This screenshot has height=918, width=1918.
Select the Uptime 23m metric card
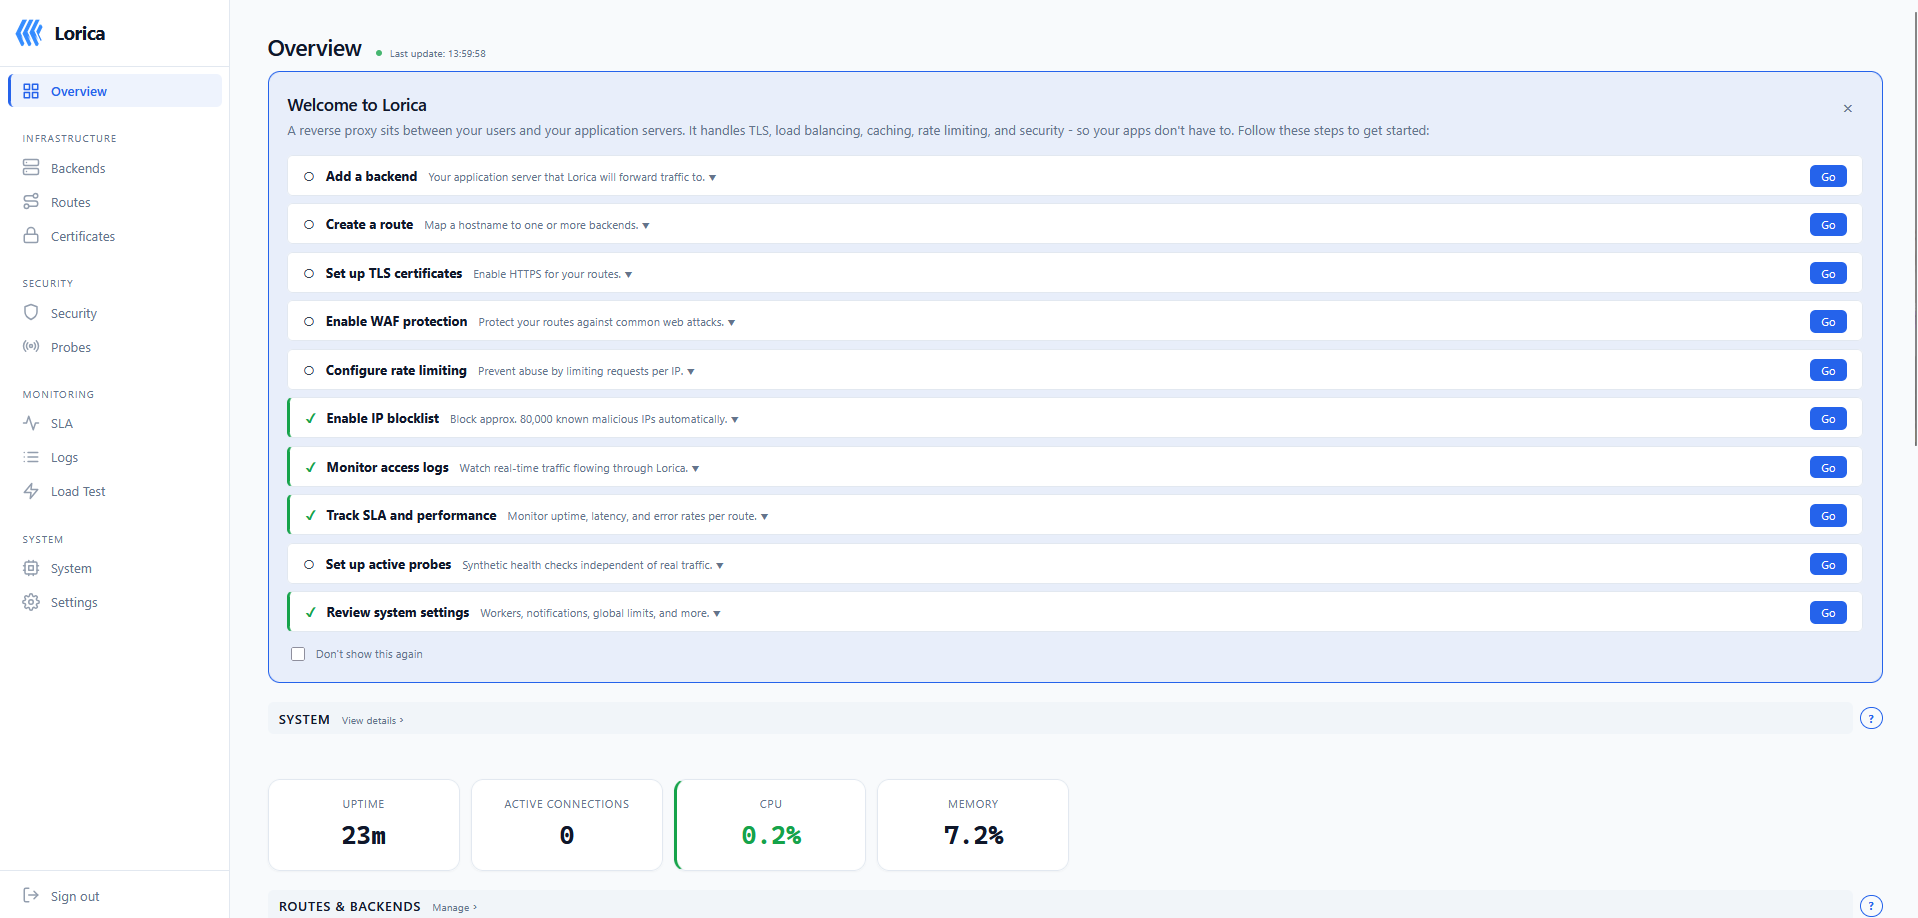(x=364, y=825)
